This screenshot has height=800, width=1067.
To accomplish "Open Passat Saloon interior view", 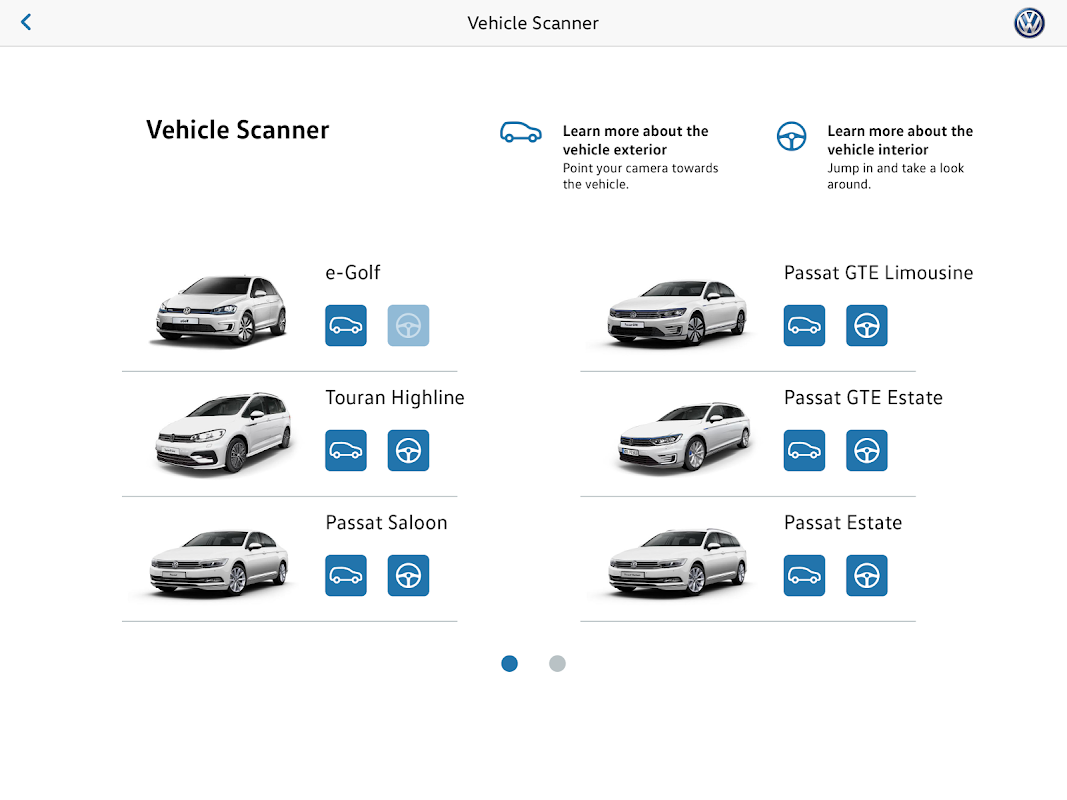I will coord(408,576).
